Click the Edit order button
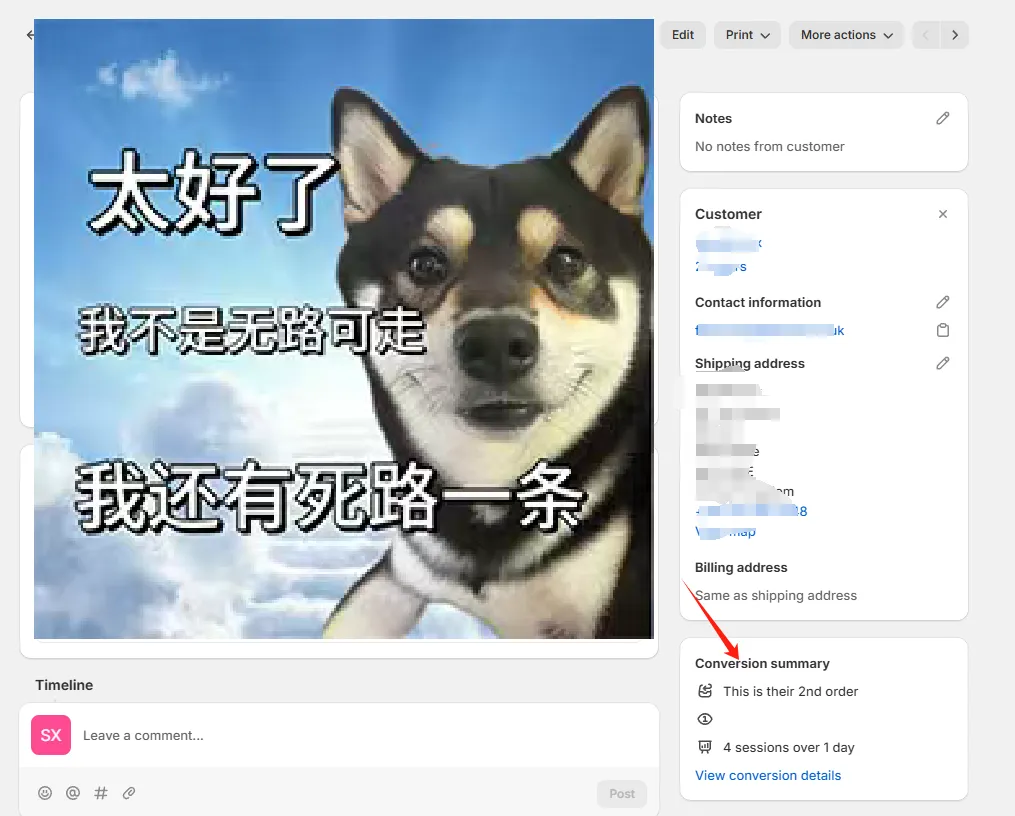Screen dimensions: 1015x816 [683, 35]
